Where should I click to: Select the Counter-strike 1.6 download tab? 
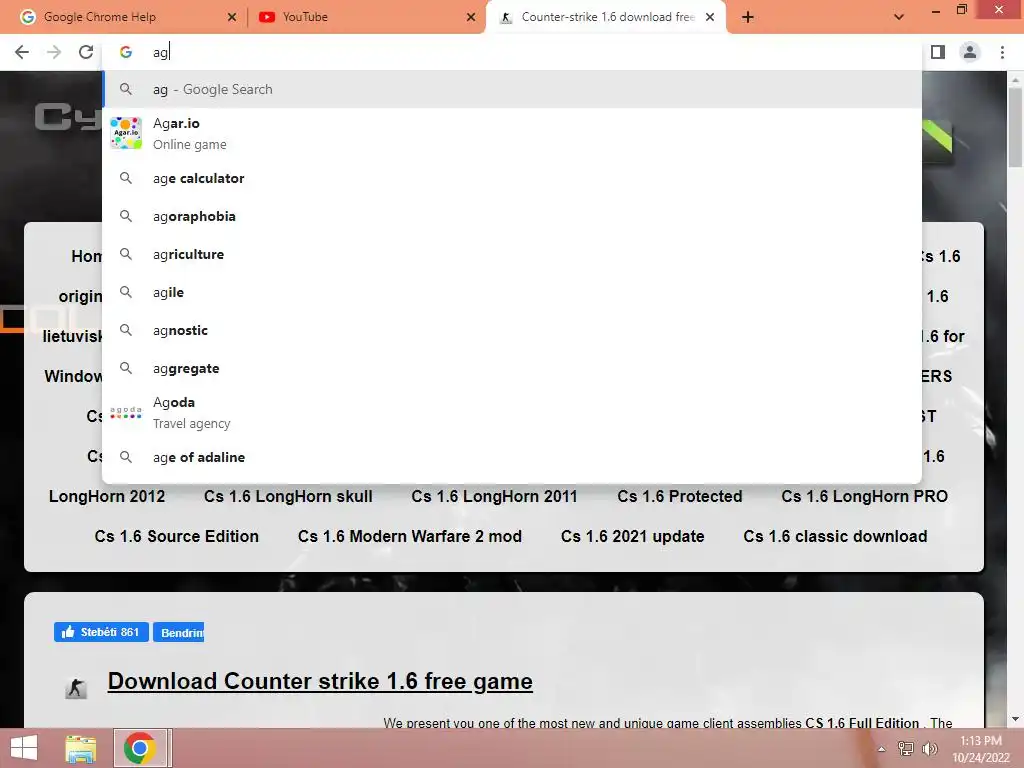(605, 18)
